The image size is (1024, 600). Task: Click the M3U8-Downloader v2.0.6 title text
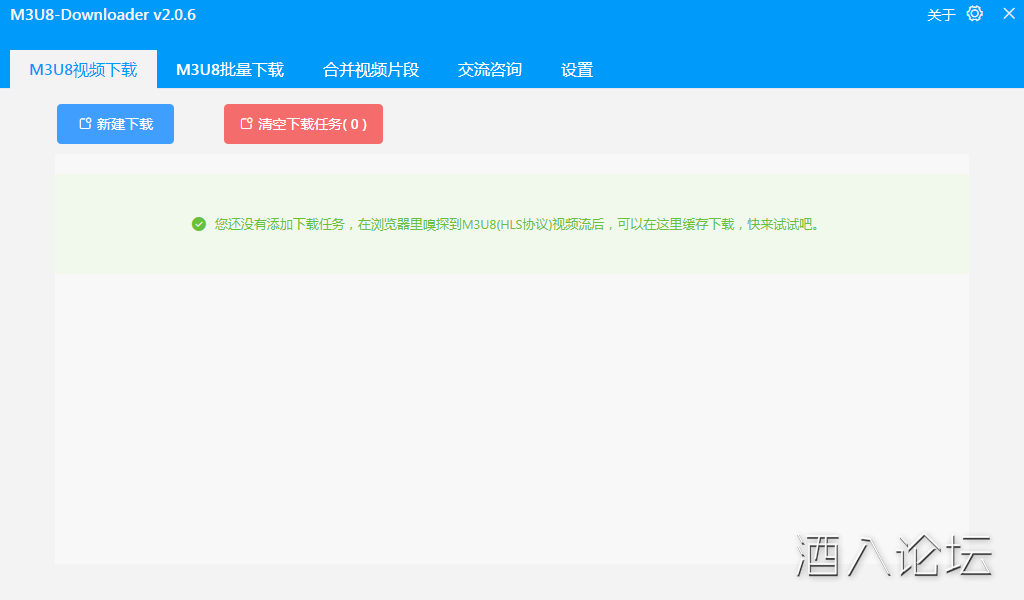click(103, 15)
